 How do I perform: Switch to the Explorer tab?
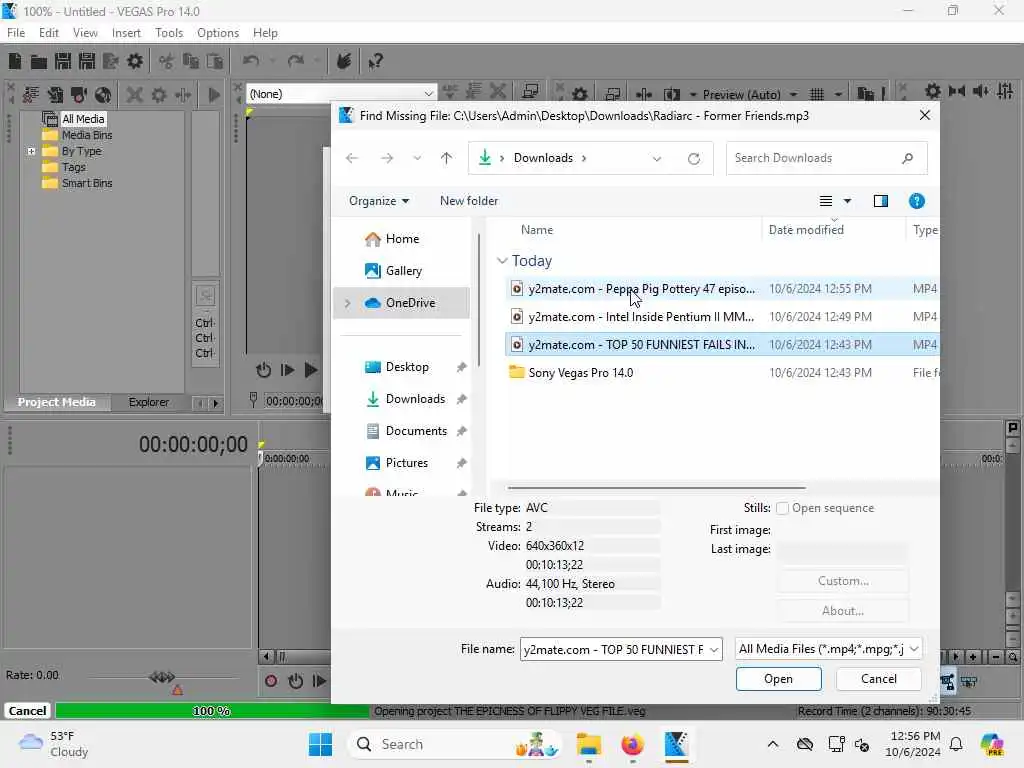[x=149, y=402]
